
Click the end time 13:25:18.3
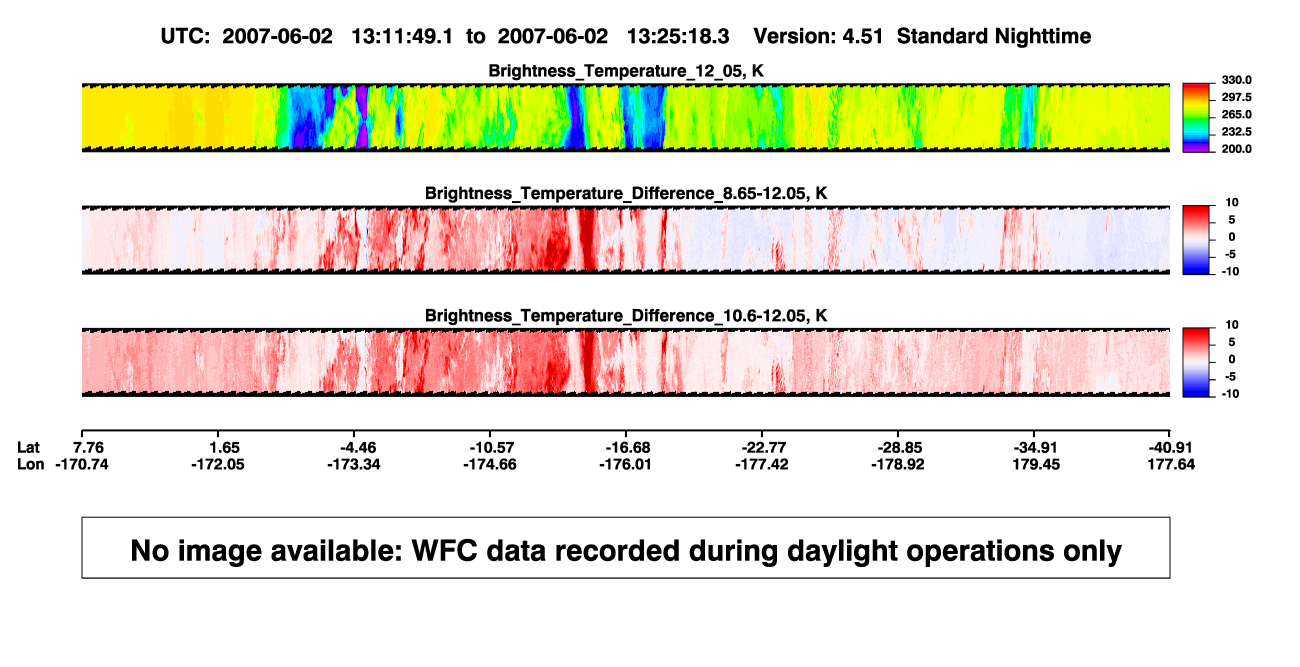click(678, 37)
